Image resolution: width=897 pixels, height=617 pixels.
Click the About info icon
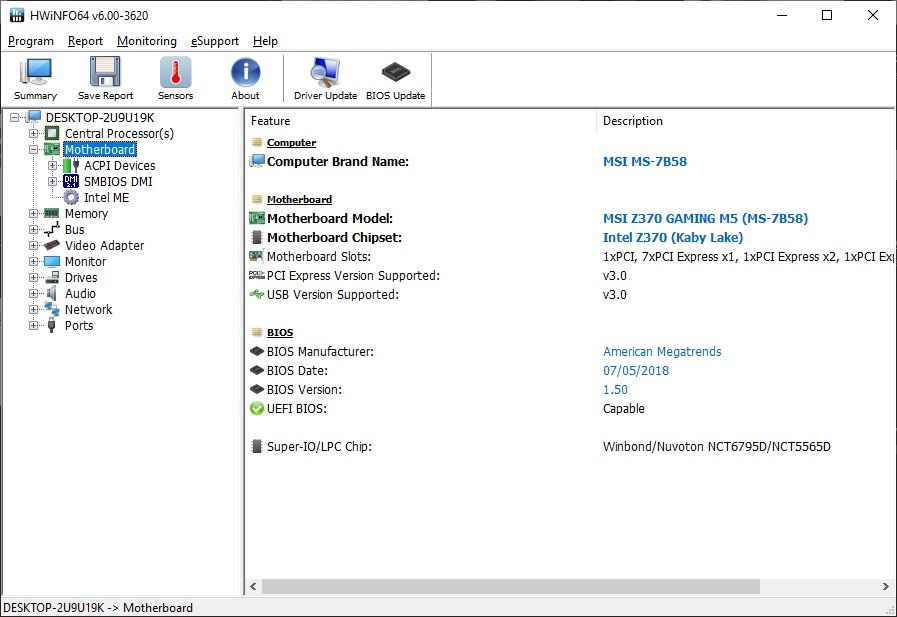tap(245, 72)
